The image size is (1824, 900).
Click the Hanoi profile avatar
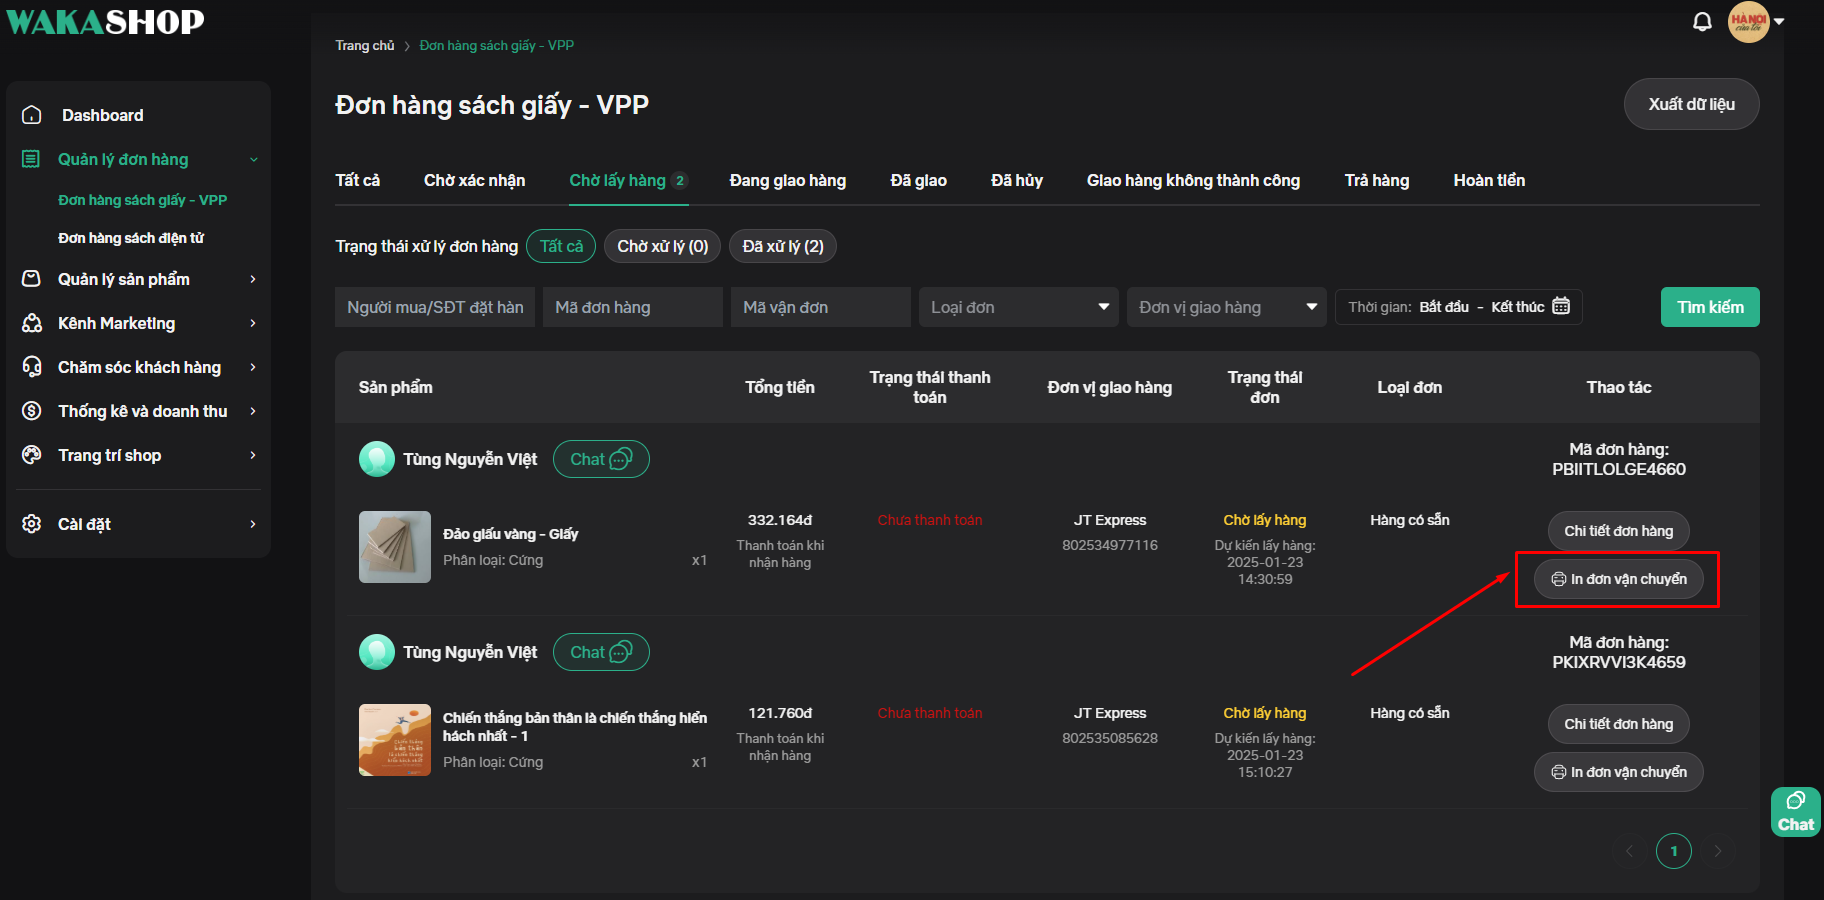point(1748,21)
